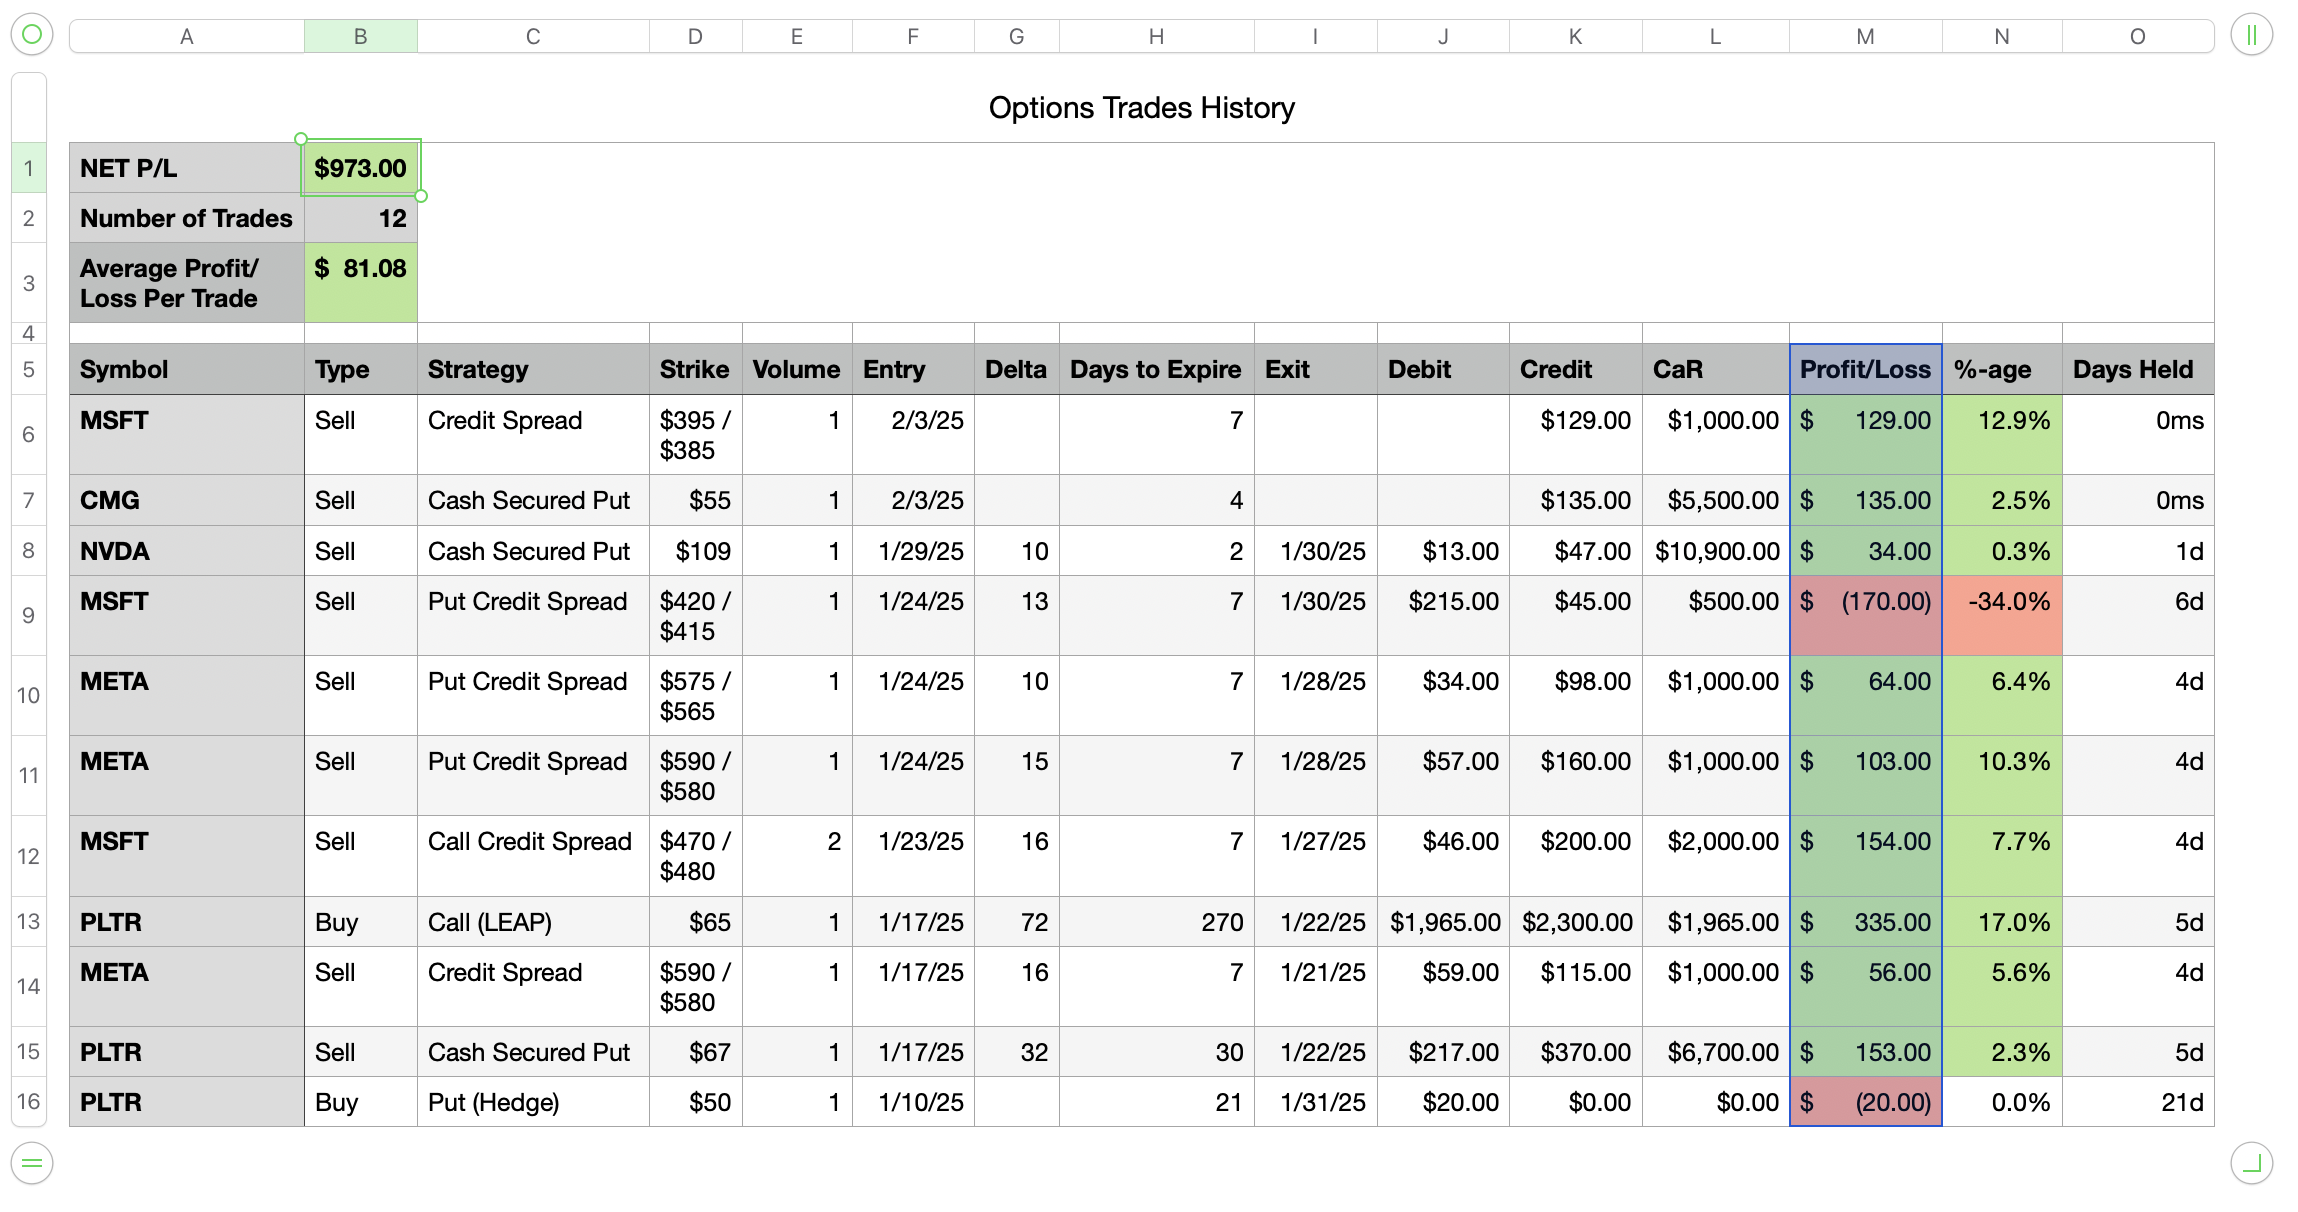
Task: Select the "Debit" header cell
Action: [1443, 369]
